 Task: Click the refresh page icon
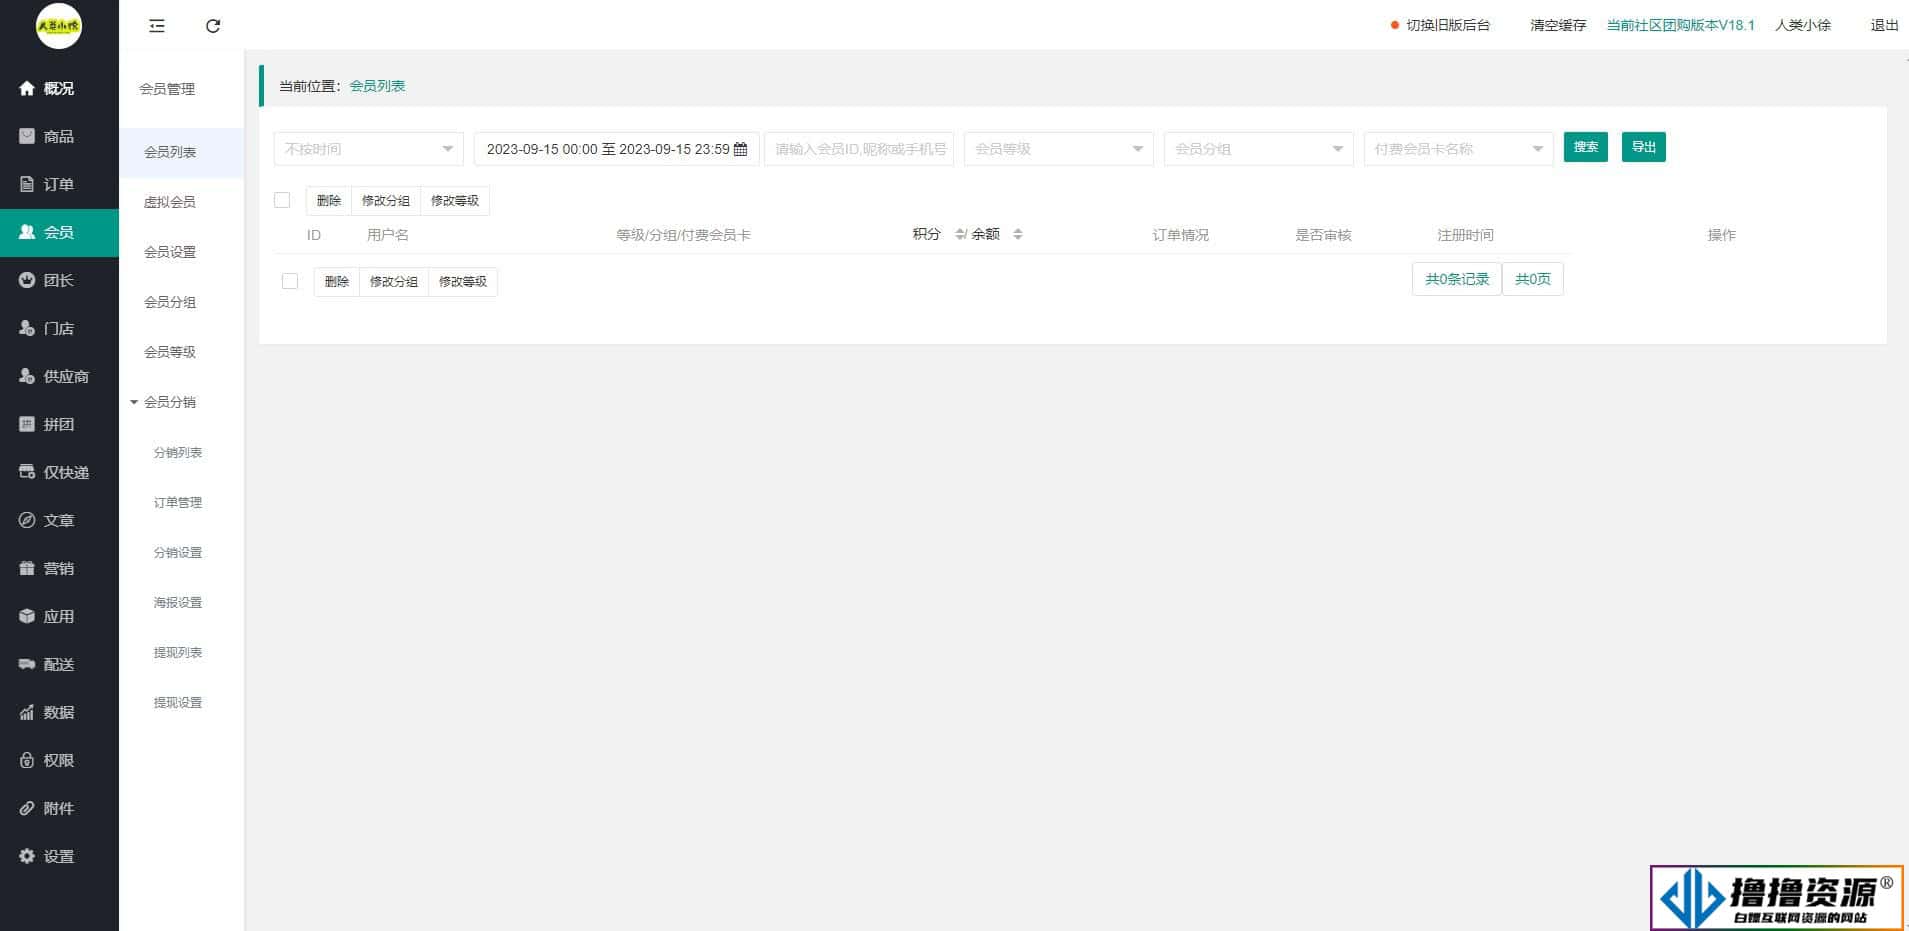click(213, 26)
